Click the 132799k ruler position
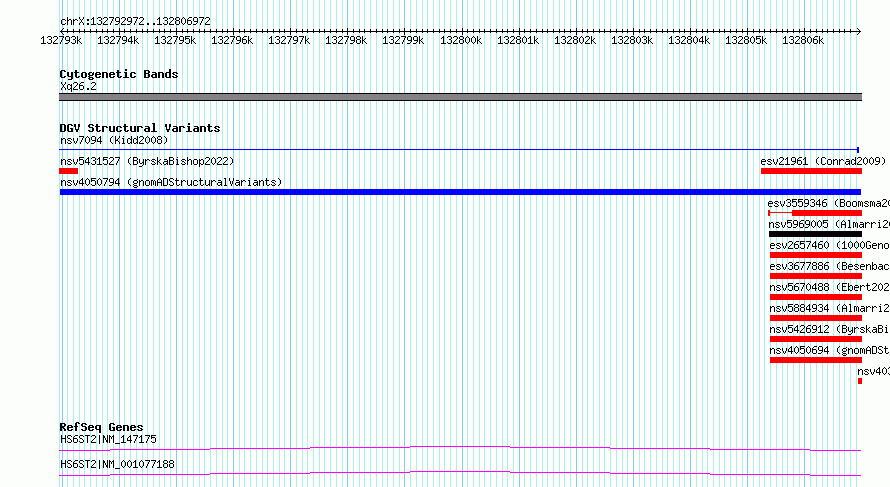 404,40
